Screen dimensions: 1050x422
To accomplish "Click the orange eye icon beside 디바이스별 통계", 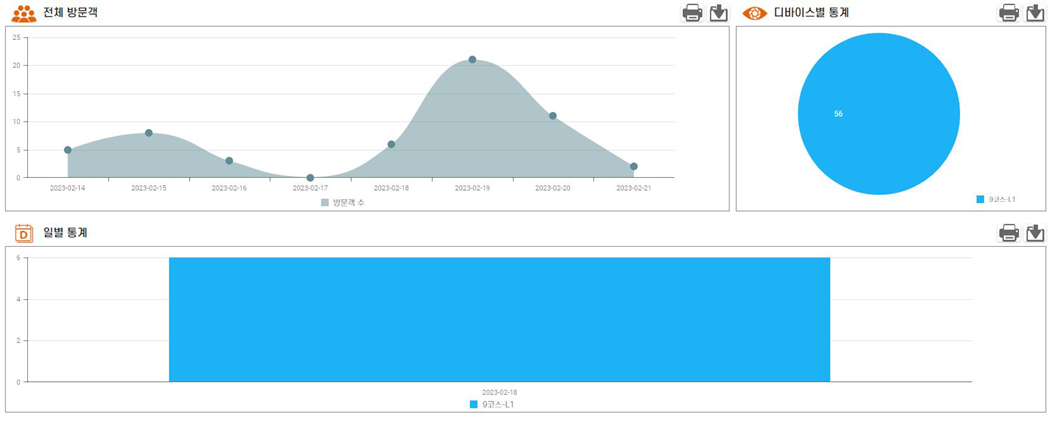I will click(x=755, y=13).
